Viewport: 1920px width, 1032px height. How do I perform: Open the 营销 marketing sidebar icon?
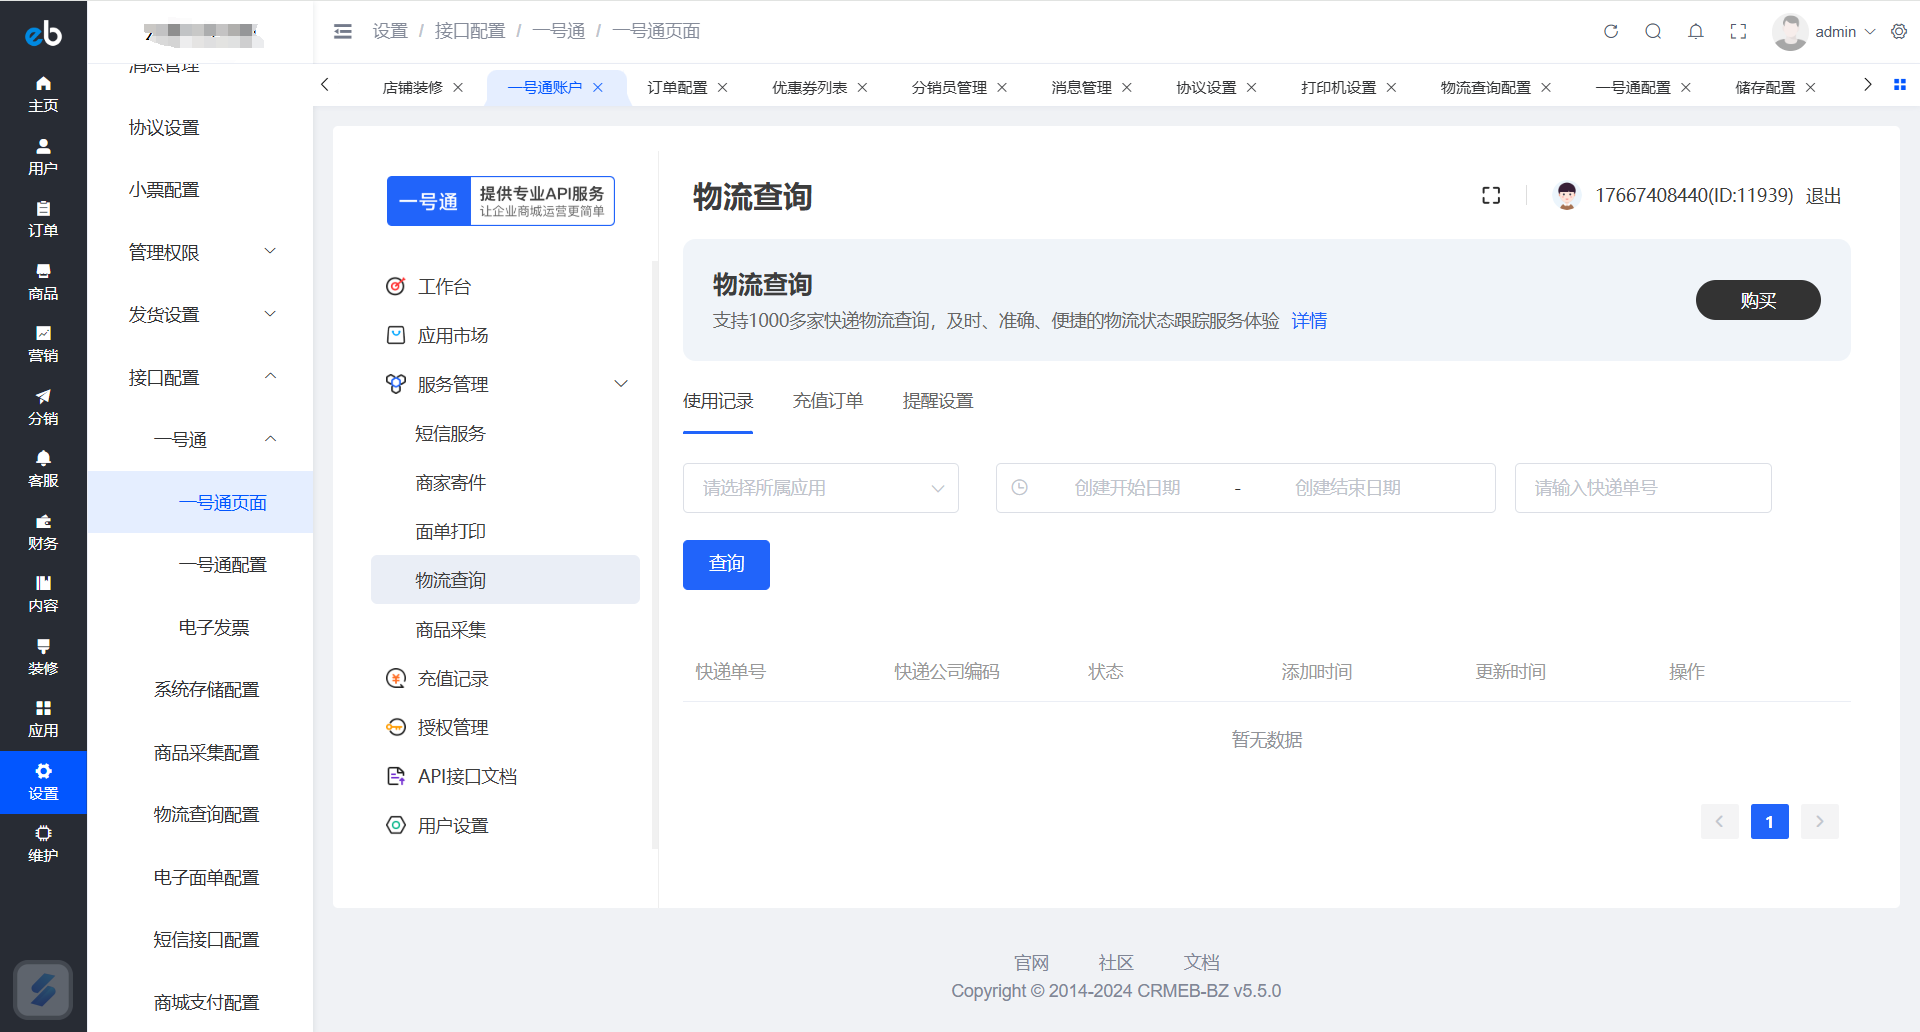click(43, 344)
